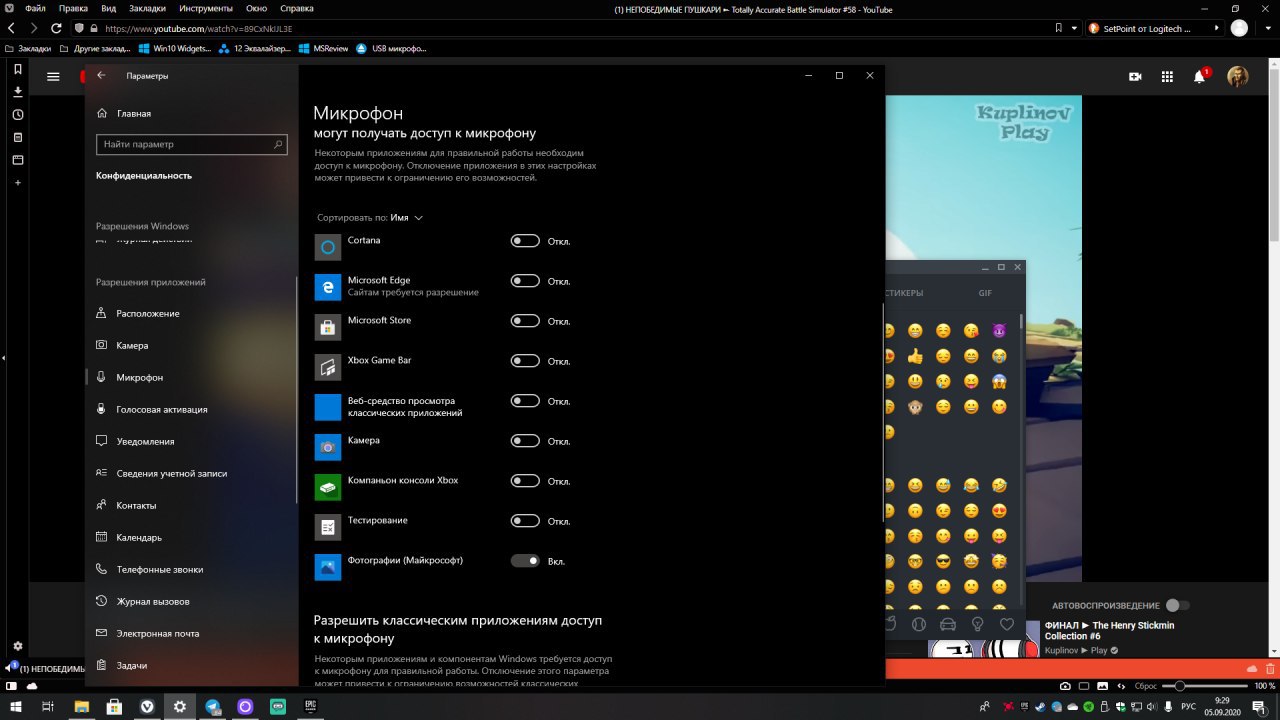Open Правка menu
1280x720 pixels.
(x=73, y=8)
